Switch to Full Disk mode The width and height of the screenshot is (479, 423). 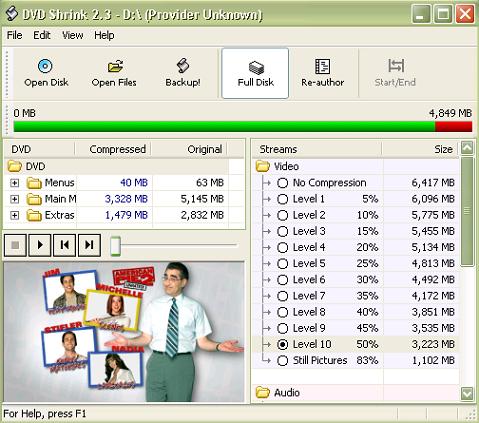[255, 73]
